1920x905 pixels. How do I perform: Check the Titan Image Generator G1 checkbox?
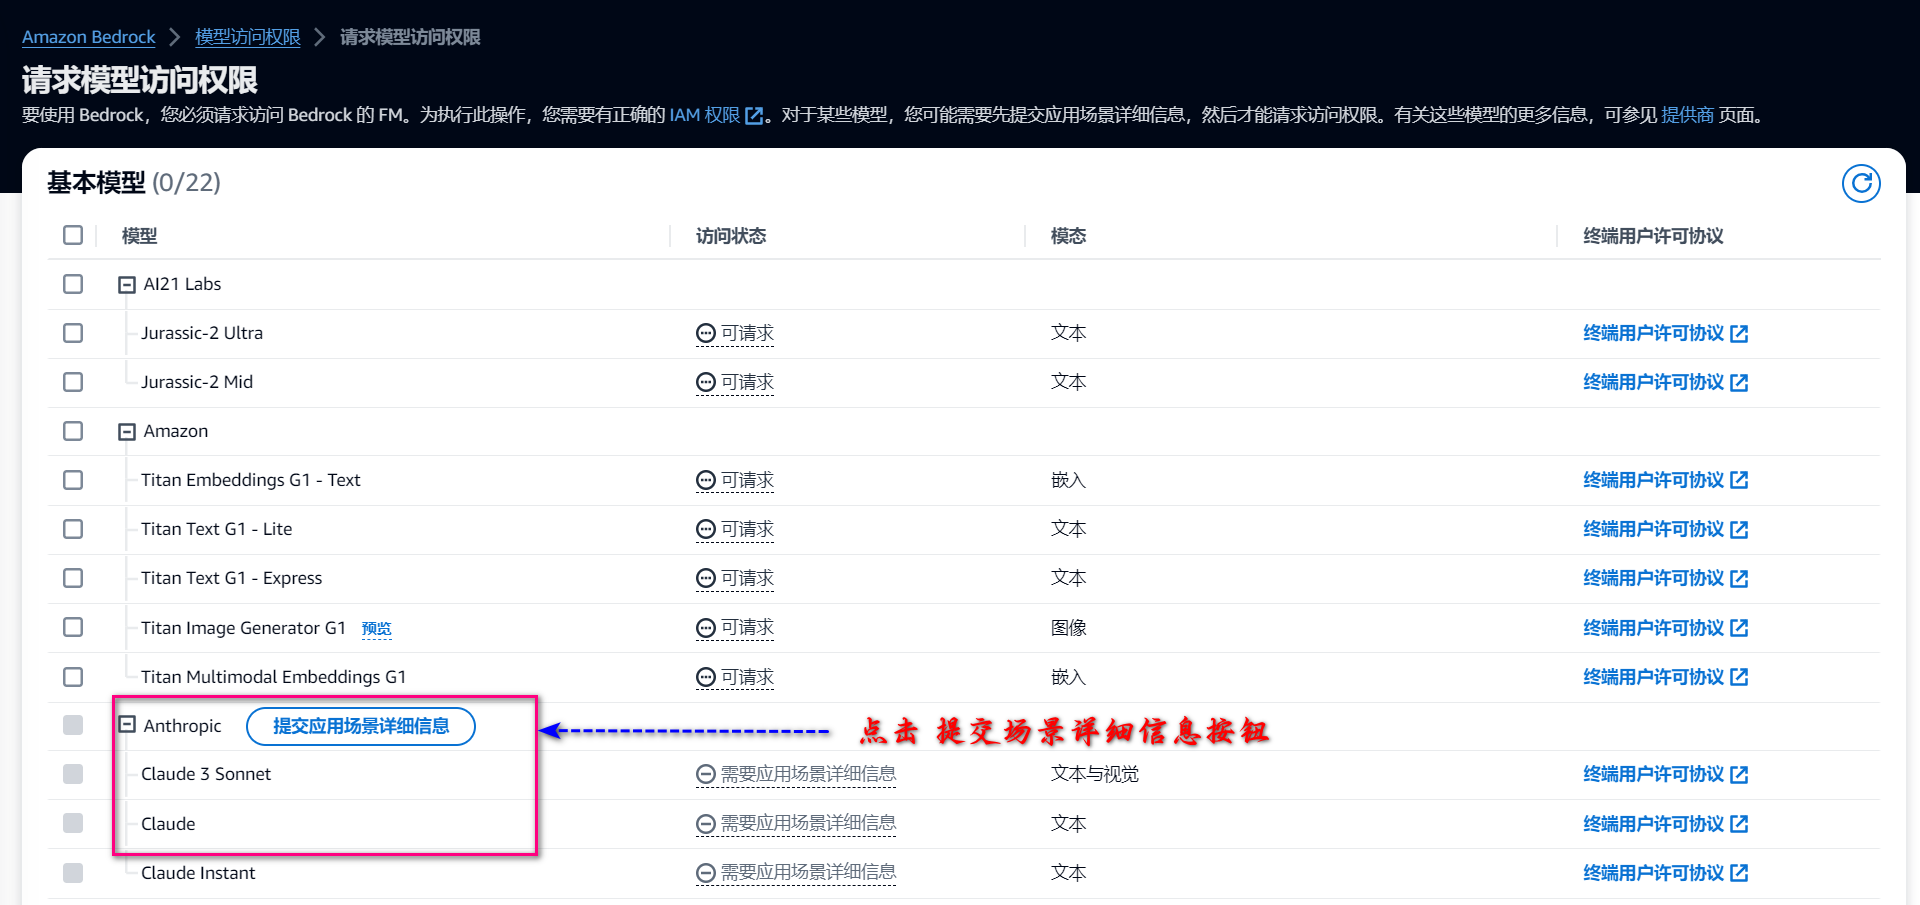click(x=73, y=627)
